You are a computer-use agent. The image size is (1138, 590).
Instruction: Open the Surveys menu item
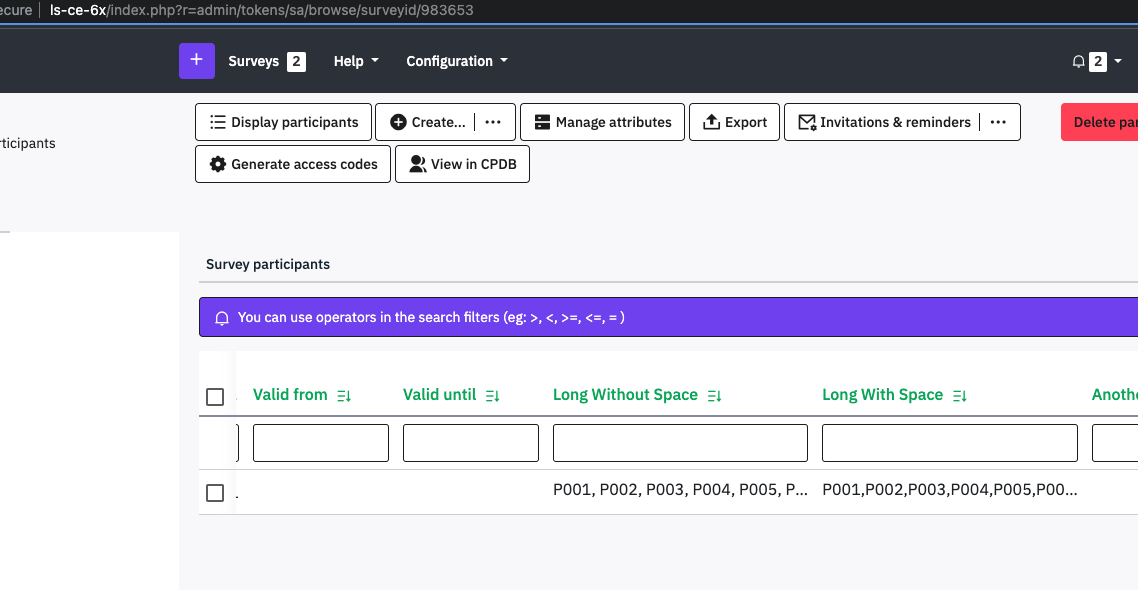[x=266, y=61]
